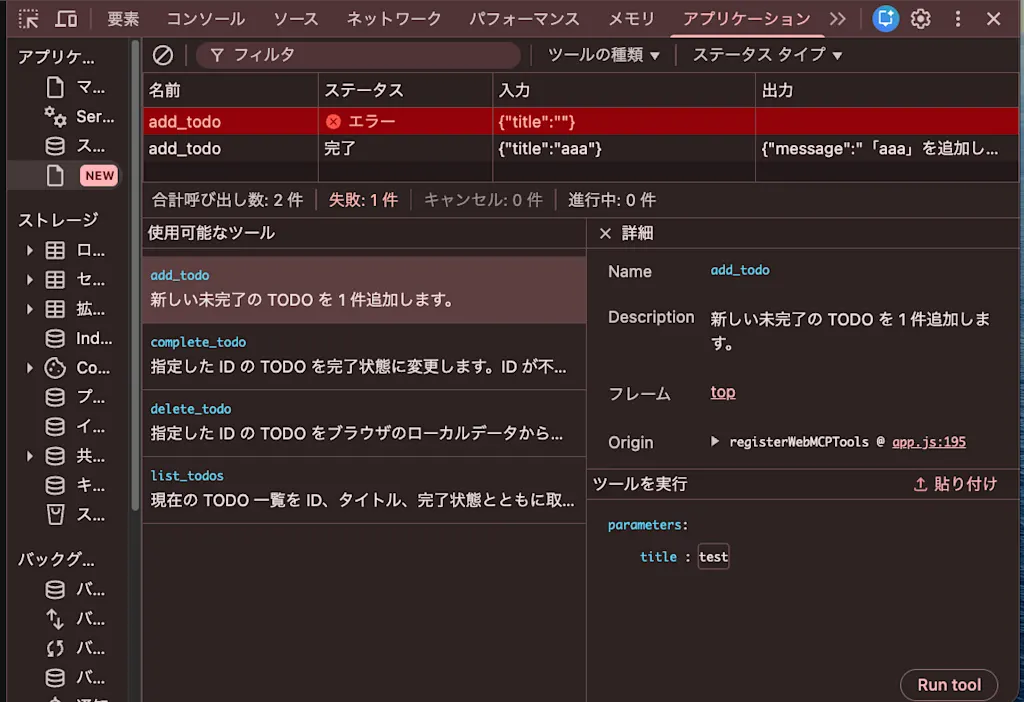Screen dimensions: 1024x702
Task: Expand the 拡... extension storage tree item
Action: 29,309
